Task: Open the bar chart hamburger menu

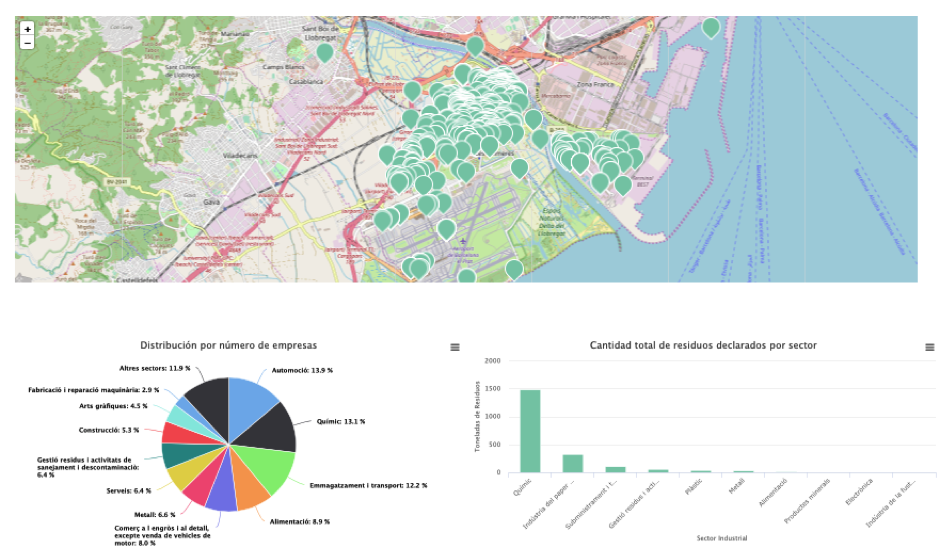Action: [x=929, y=347]
